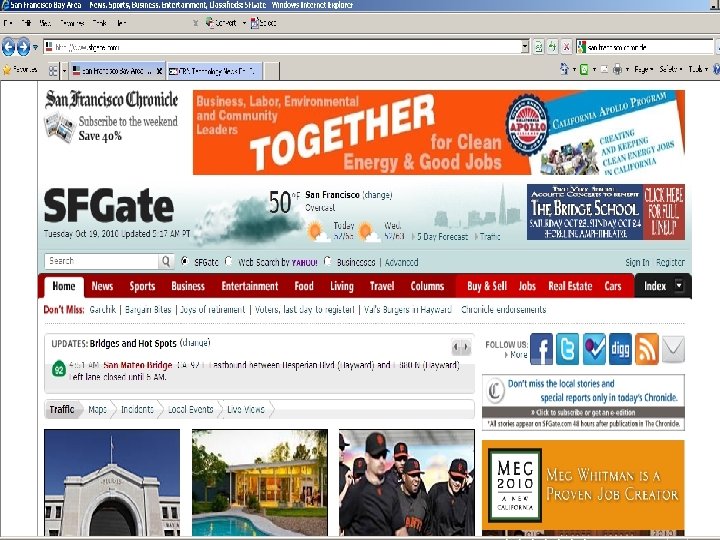This screenshot has height=540, width=720.
Task: Show previous update with the left arrow
Action: (x=456, y=347)
